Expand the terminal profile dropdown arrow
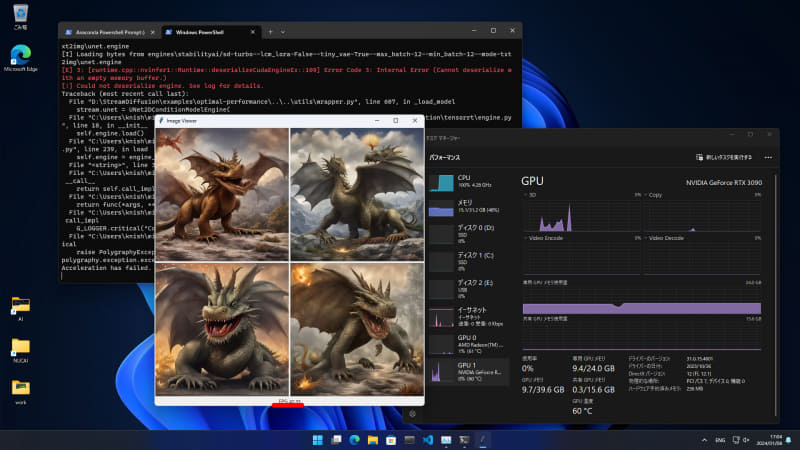The image size is (800, 450). [283, 32]
